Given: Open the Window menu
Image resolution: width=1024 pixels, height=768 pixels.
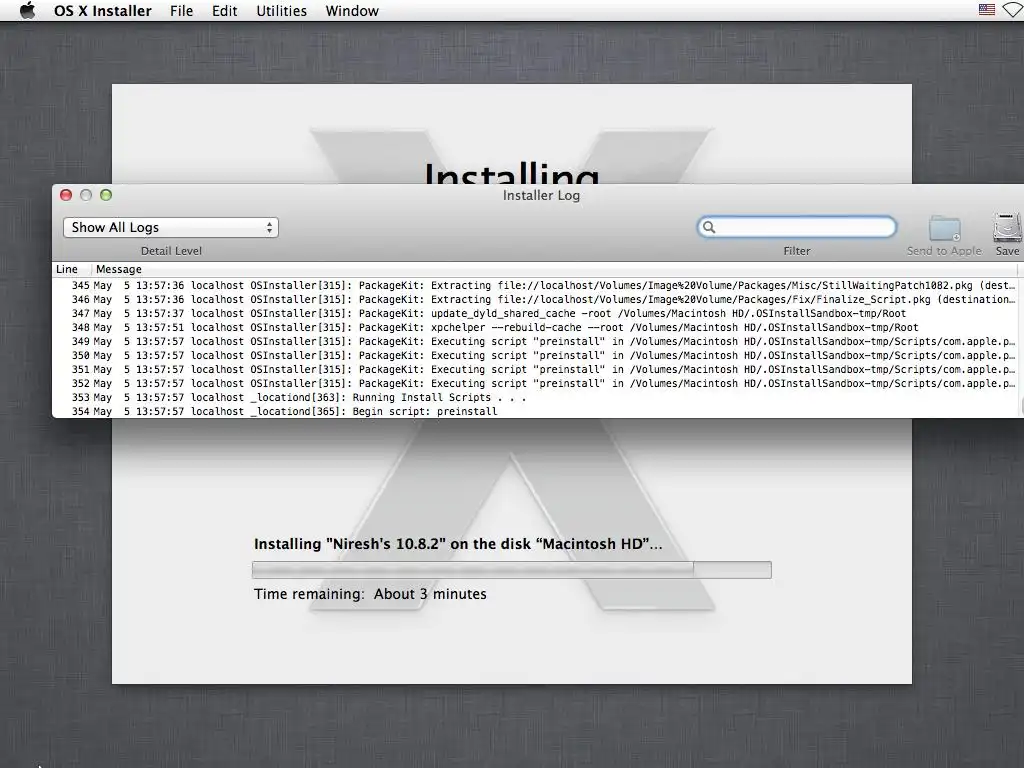Looking at the screenshot, I should 352,10.
